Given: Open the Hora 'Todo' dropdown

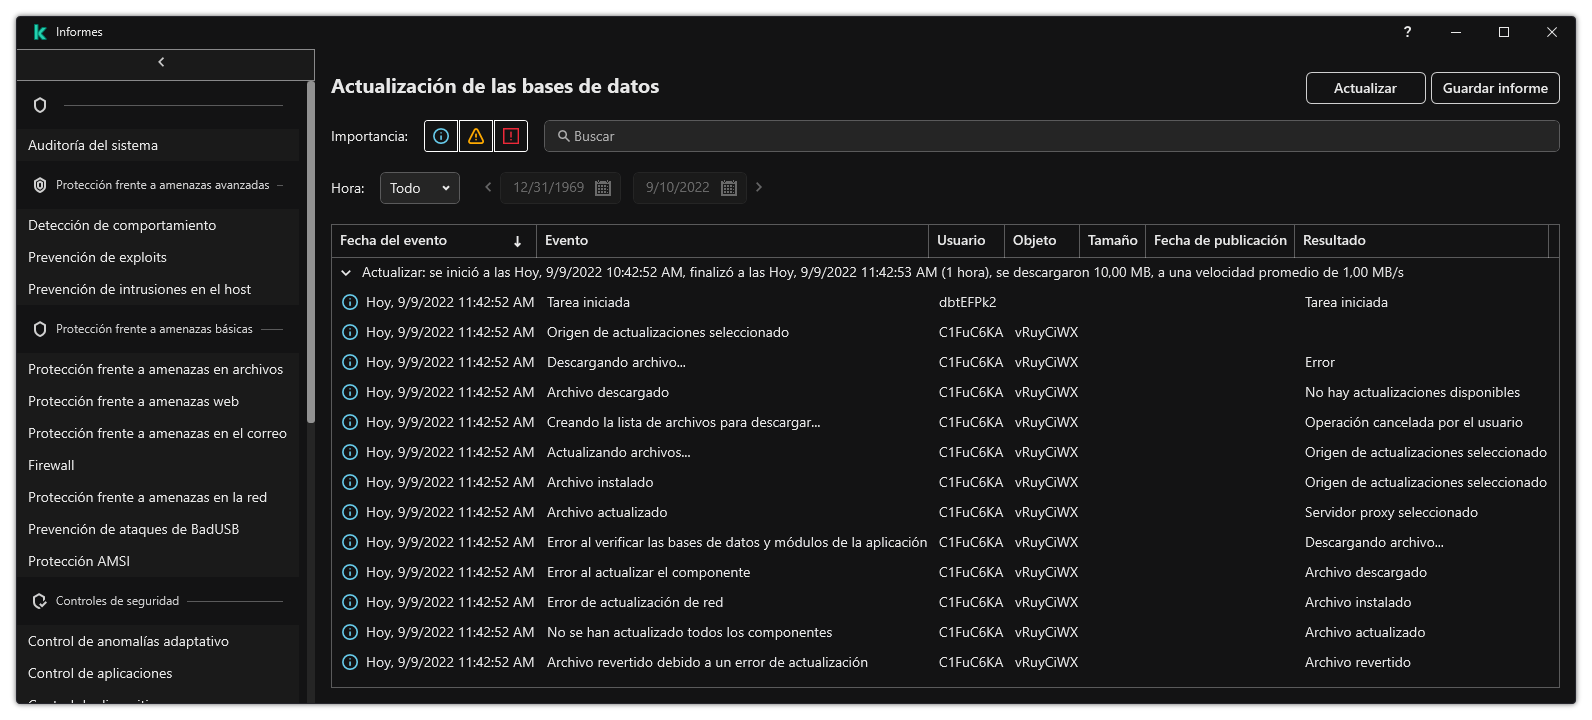Looking at the screenshot, I should point(419,188).
